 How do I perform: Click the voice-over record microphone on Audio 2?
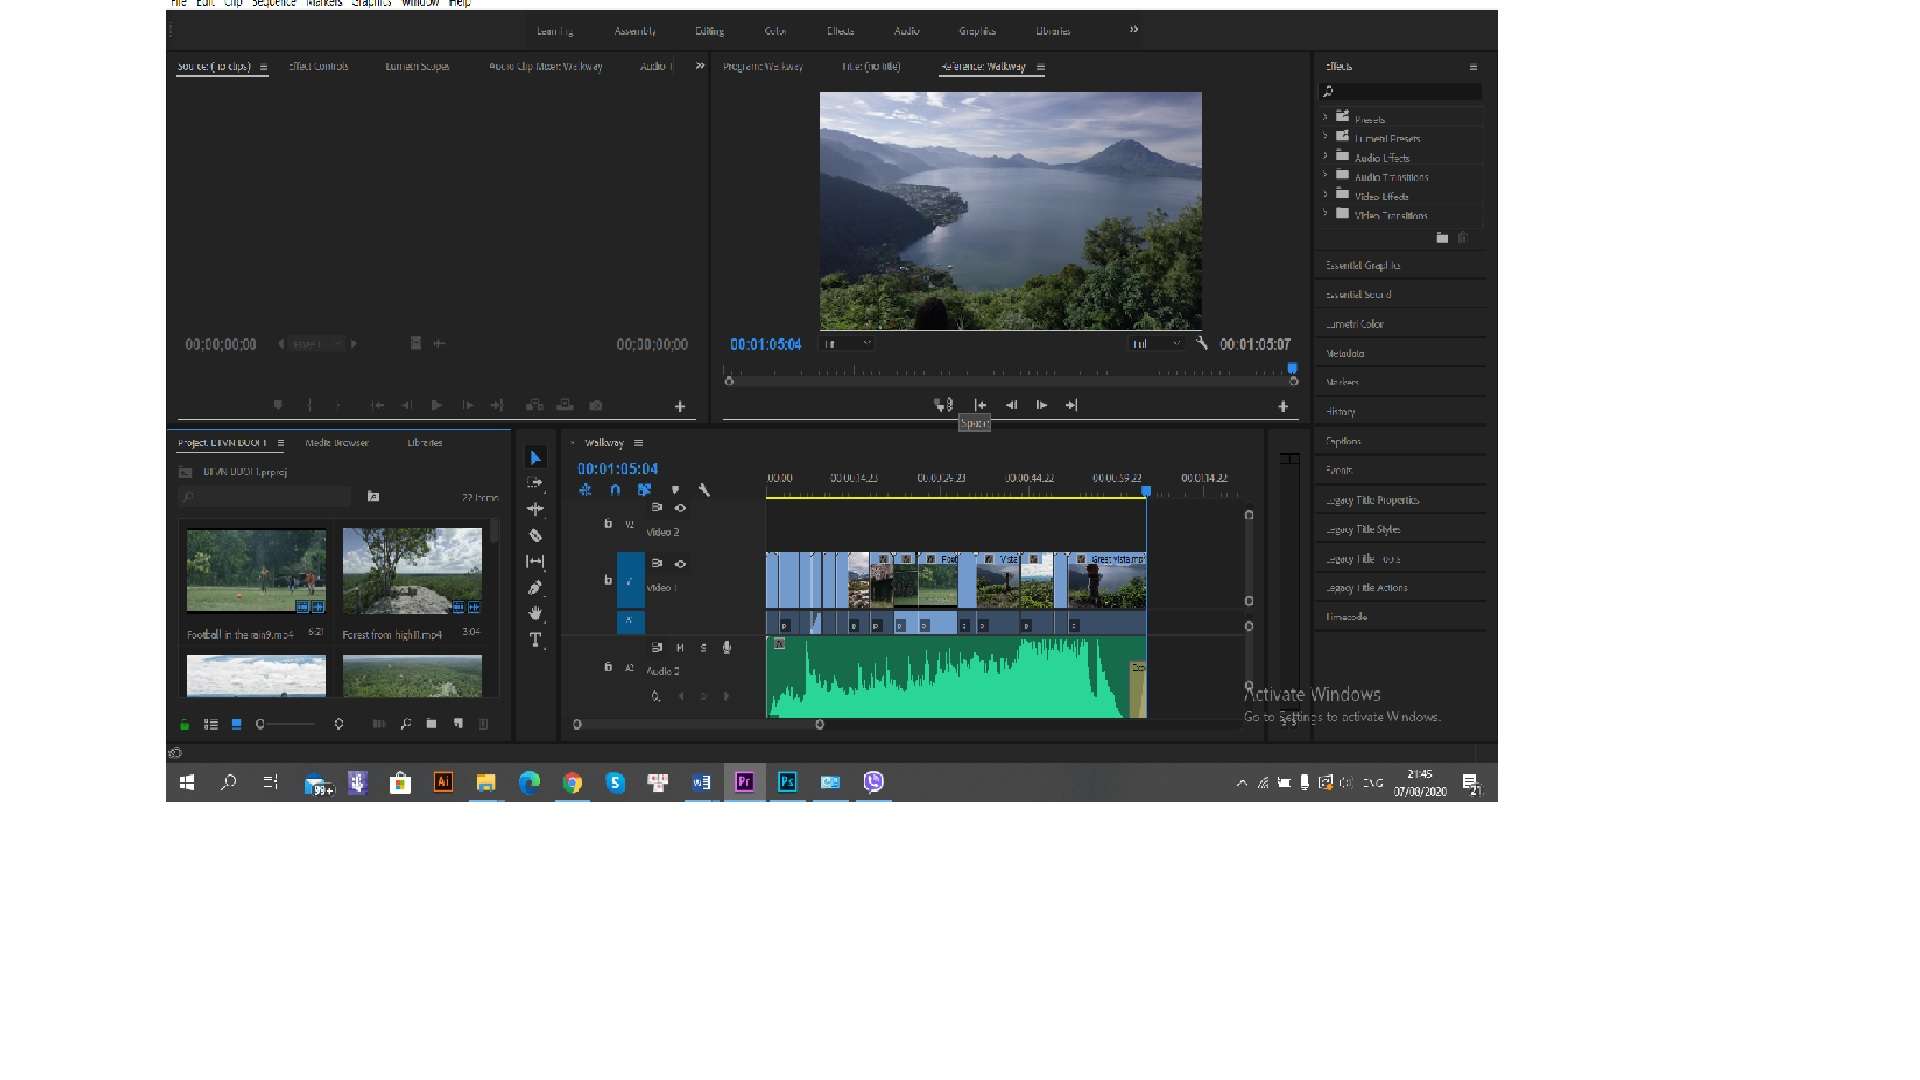pyautogui.click(x=727, y=648)
